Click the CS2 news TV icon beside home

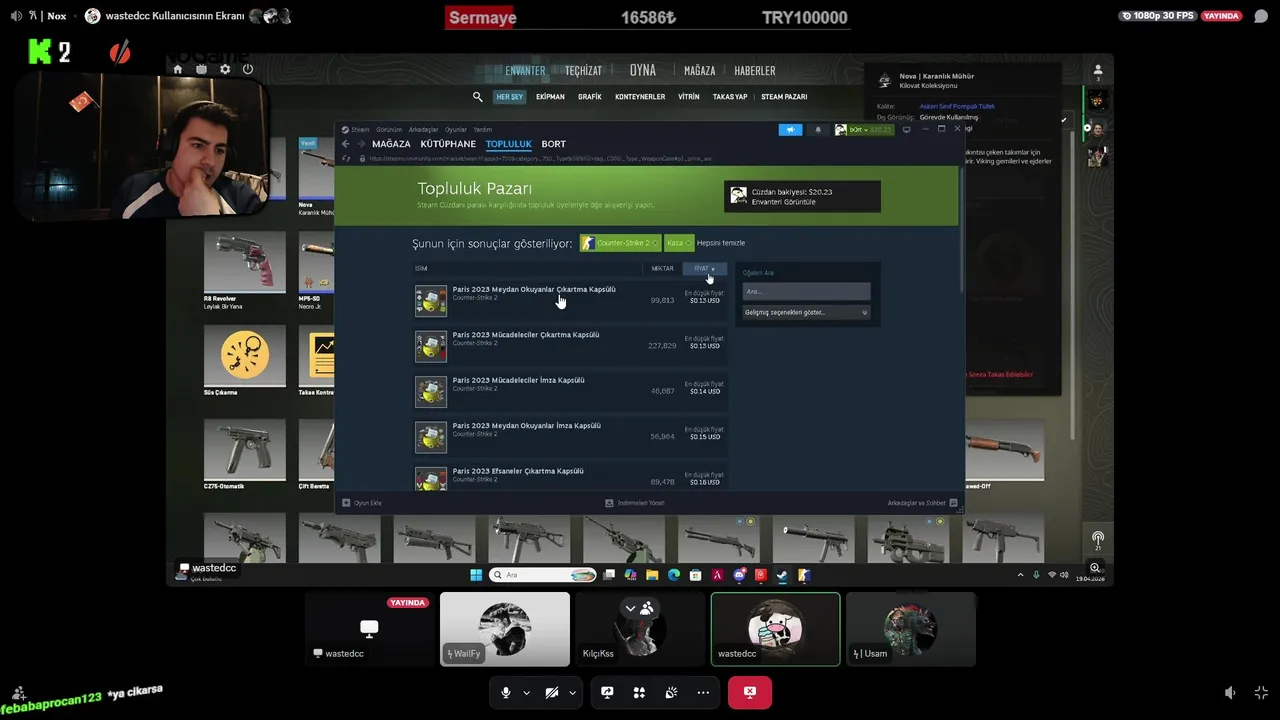pos(201,69)
